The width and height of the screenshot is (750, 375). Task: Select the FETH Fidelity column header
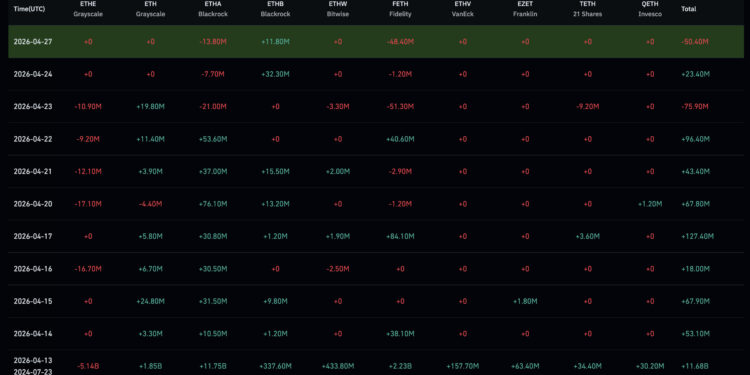[400, 9]
